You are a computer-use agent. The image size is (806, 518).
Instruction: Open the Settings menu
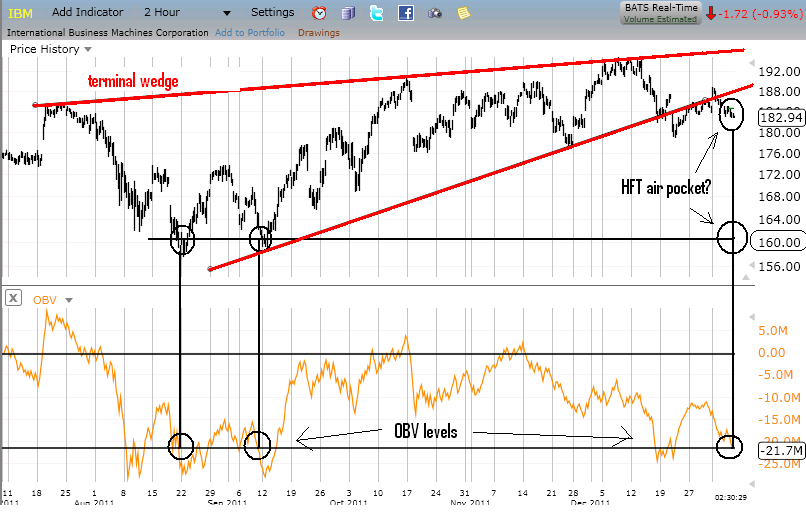(272, 12)
